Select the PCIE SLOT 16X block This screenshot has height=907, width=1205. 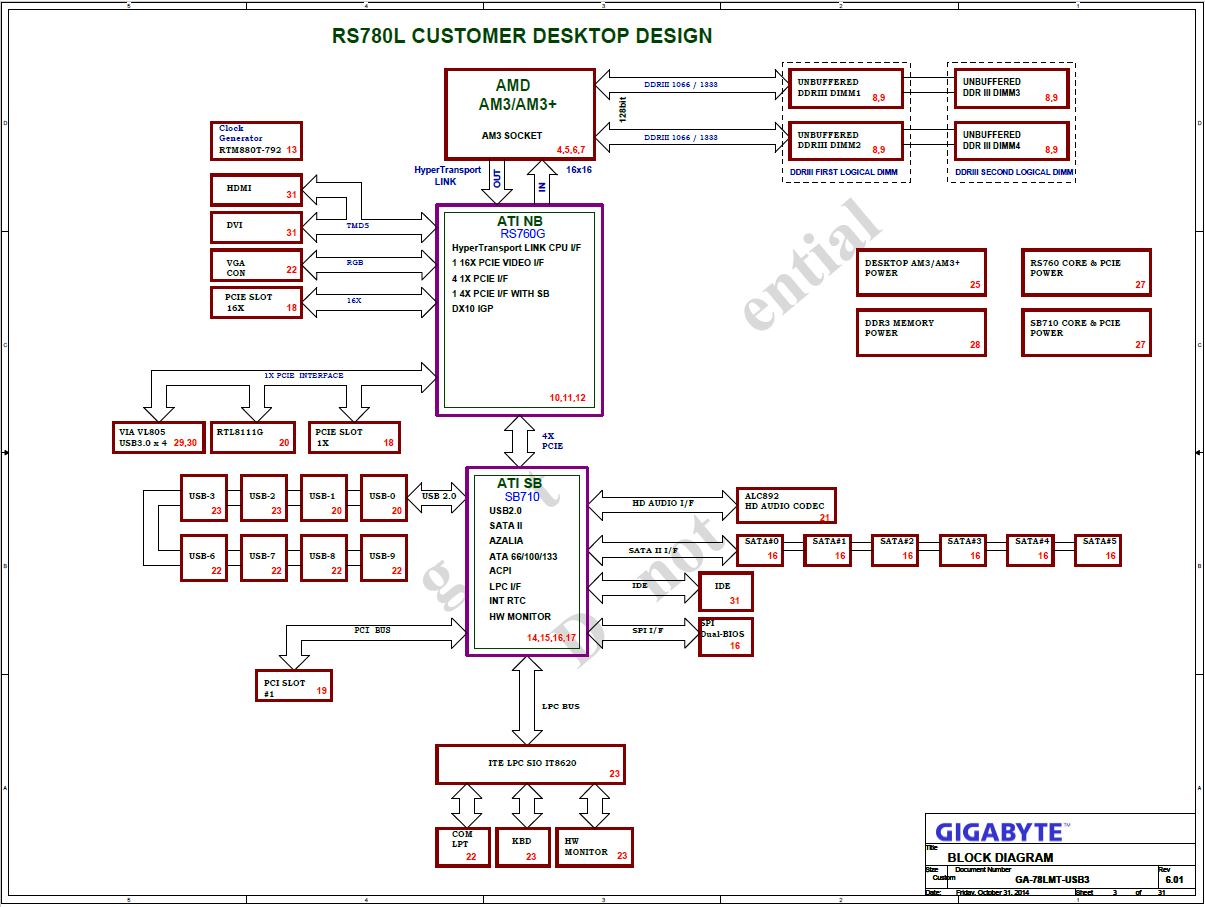(x=257, y=302)
